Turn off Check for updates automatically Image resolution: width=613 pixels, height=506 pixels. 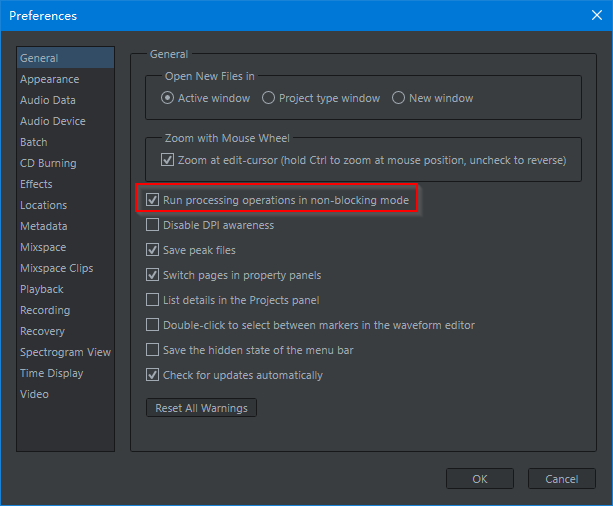click(x=153, y=375)
